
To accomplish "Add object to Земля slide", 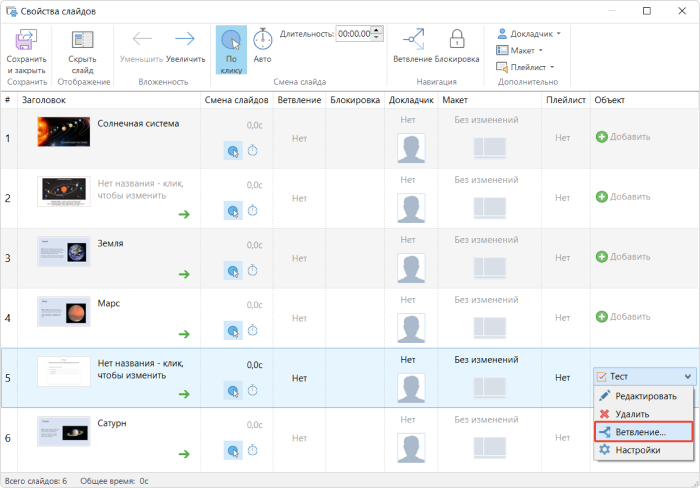I will (x=623, y=257).
